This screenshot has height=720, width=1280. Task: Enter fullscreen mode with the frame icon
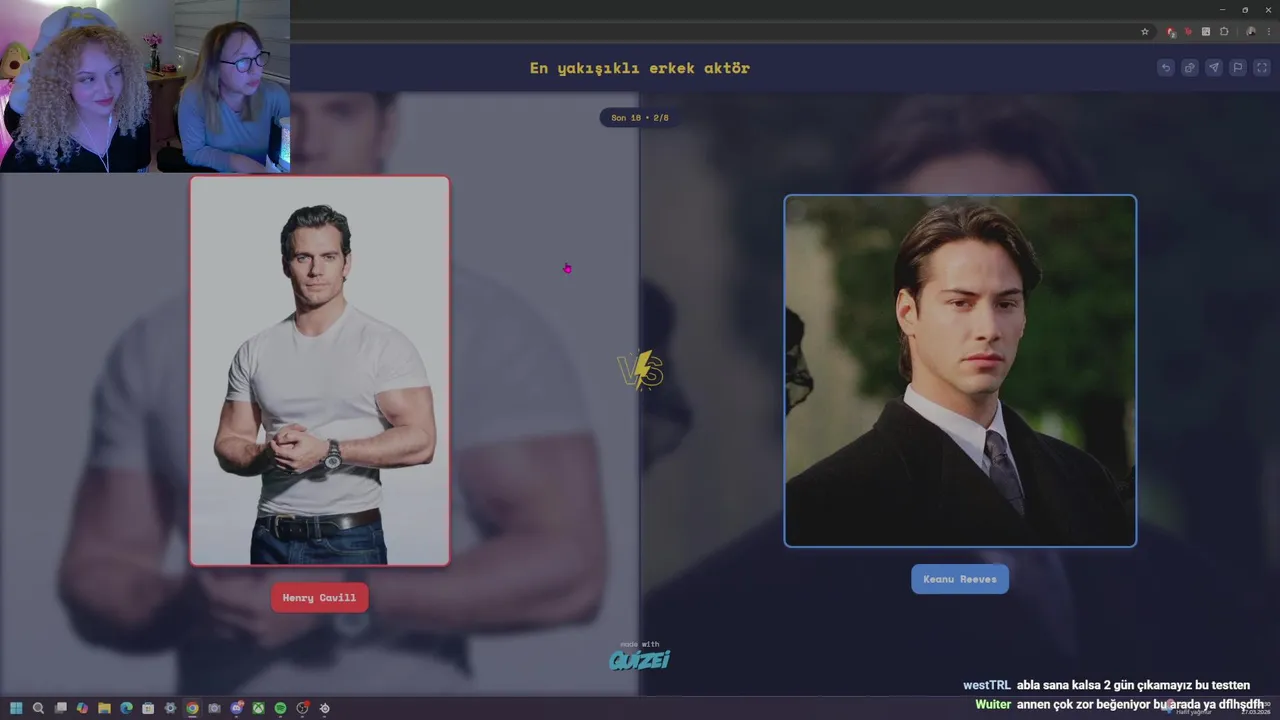tap(1262, 68)
